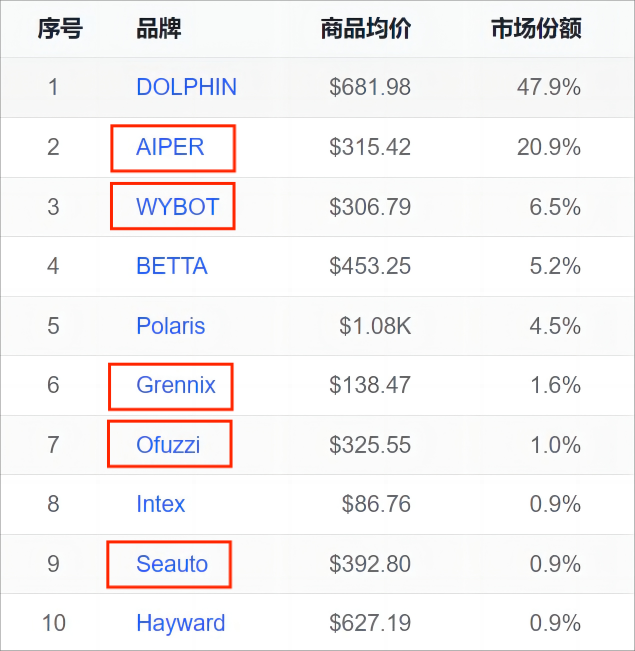Select the $681.98 price cell

pos(370,87)
